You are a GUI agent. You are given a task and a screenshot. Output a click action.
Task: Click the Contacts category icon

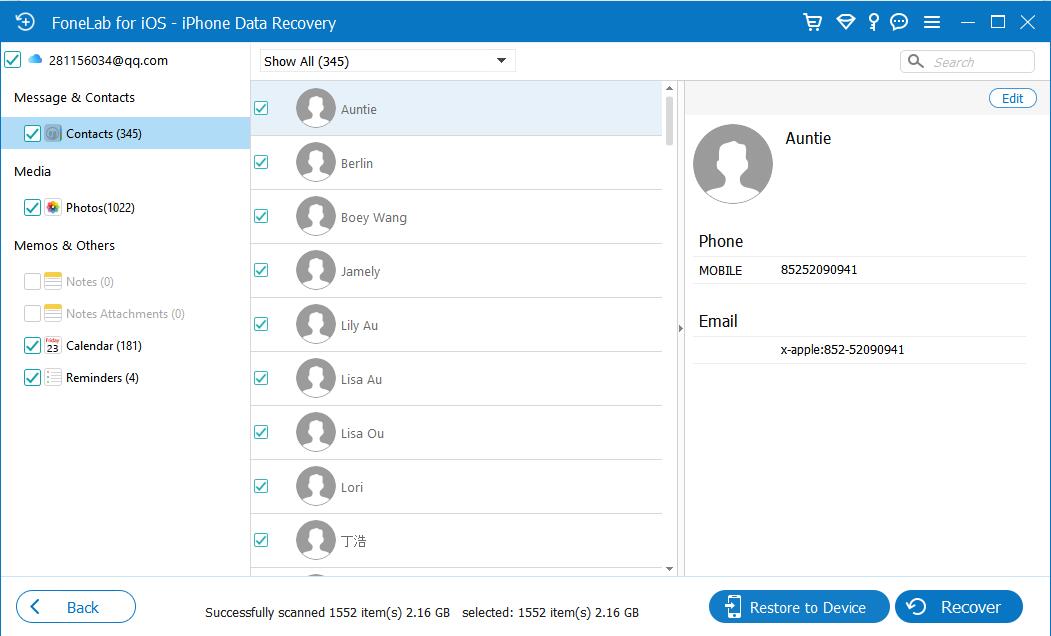coord(53,133)
